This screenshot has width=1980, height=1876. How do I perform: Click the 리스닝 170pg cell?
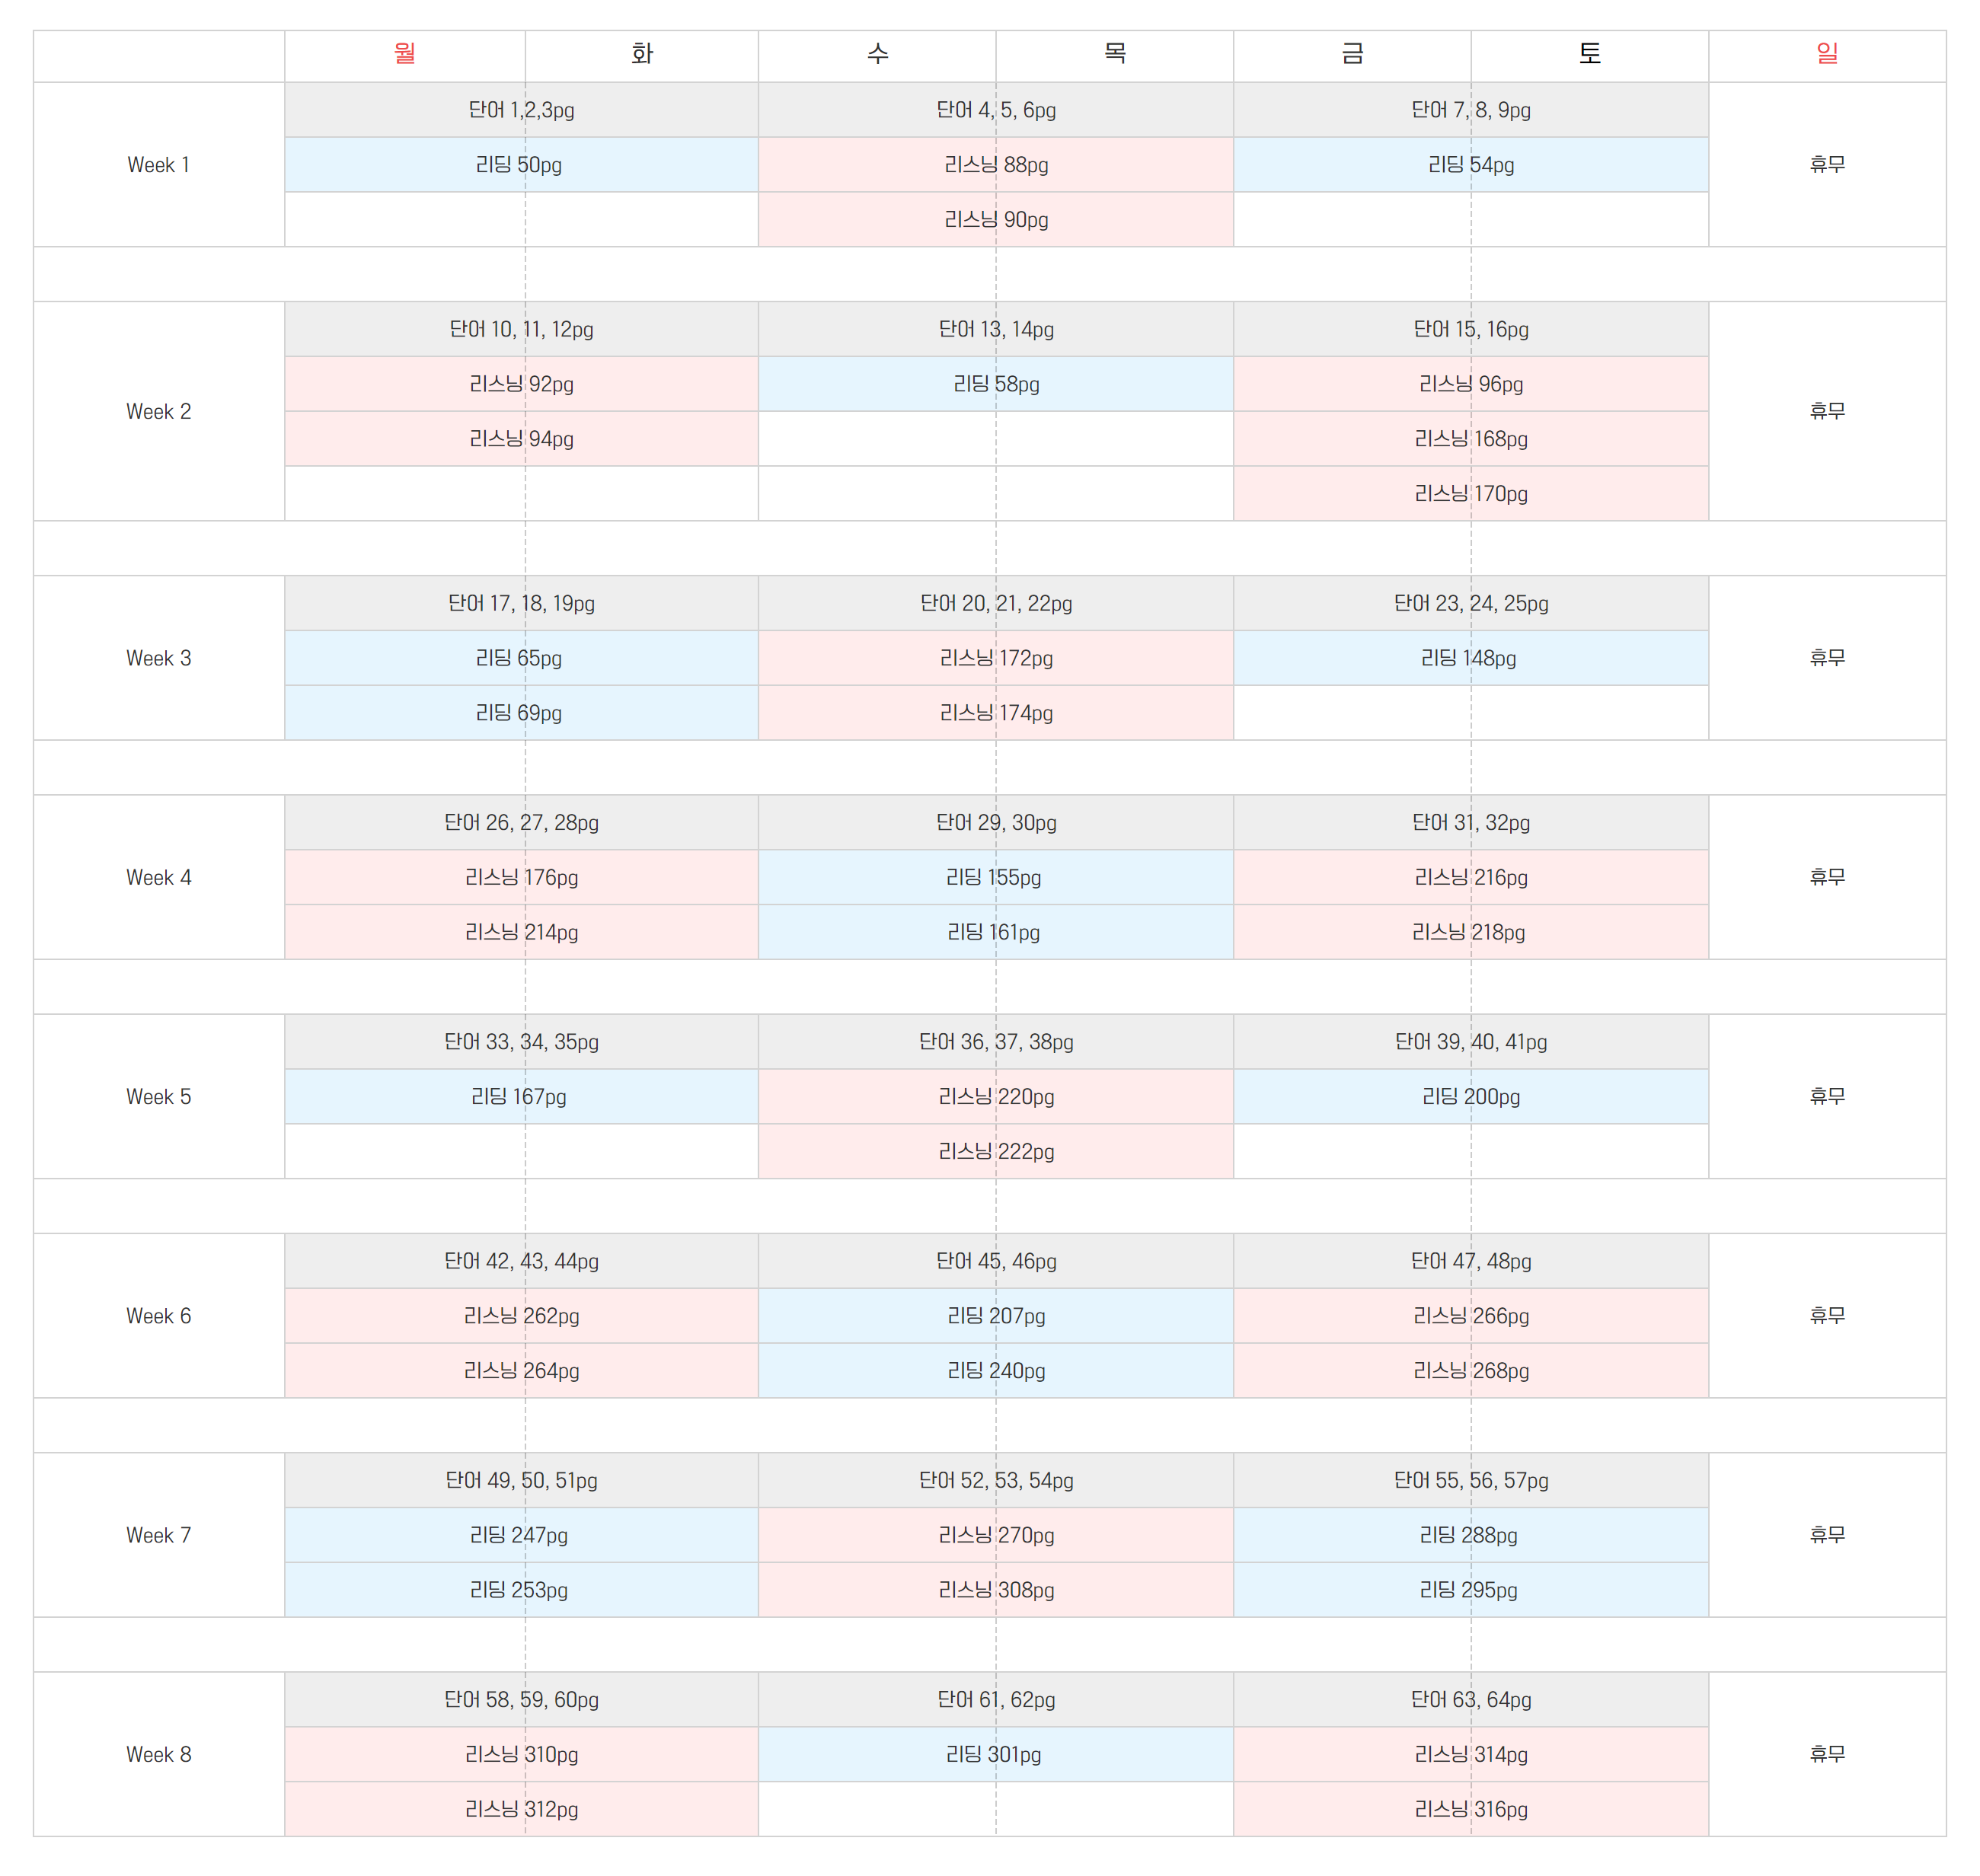pos(1470,494)
